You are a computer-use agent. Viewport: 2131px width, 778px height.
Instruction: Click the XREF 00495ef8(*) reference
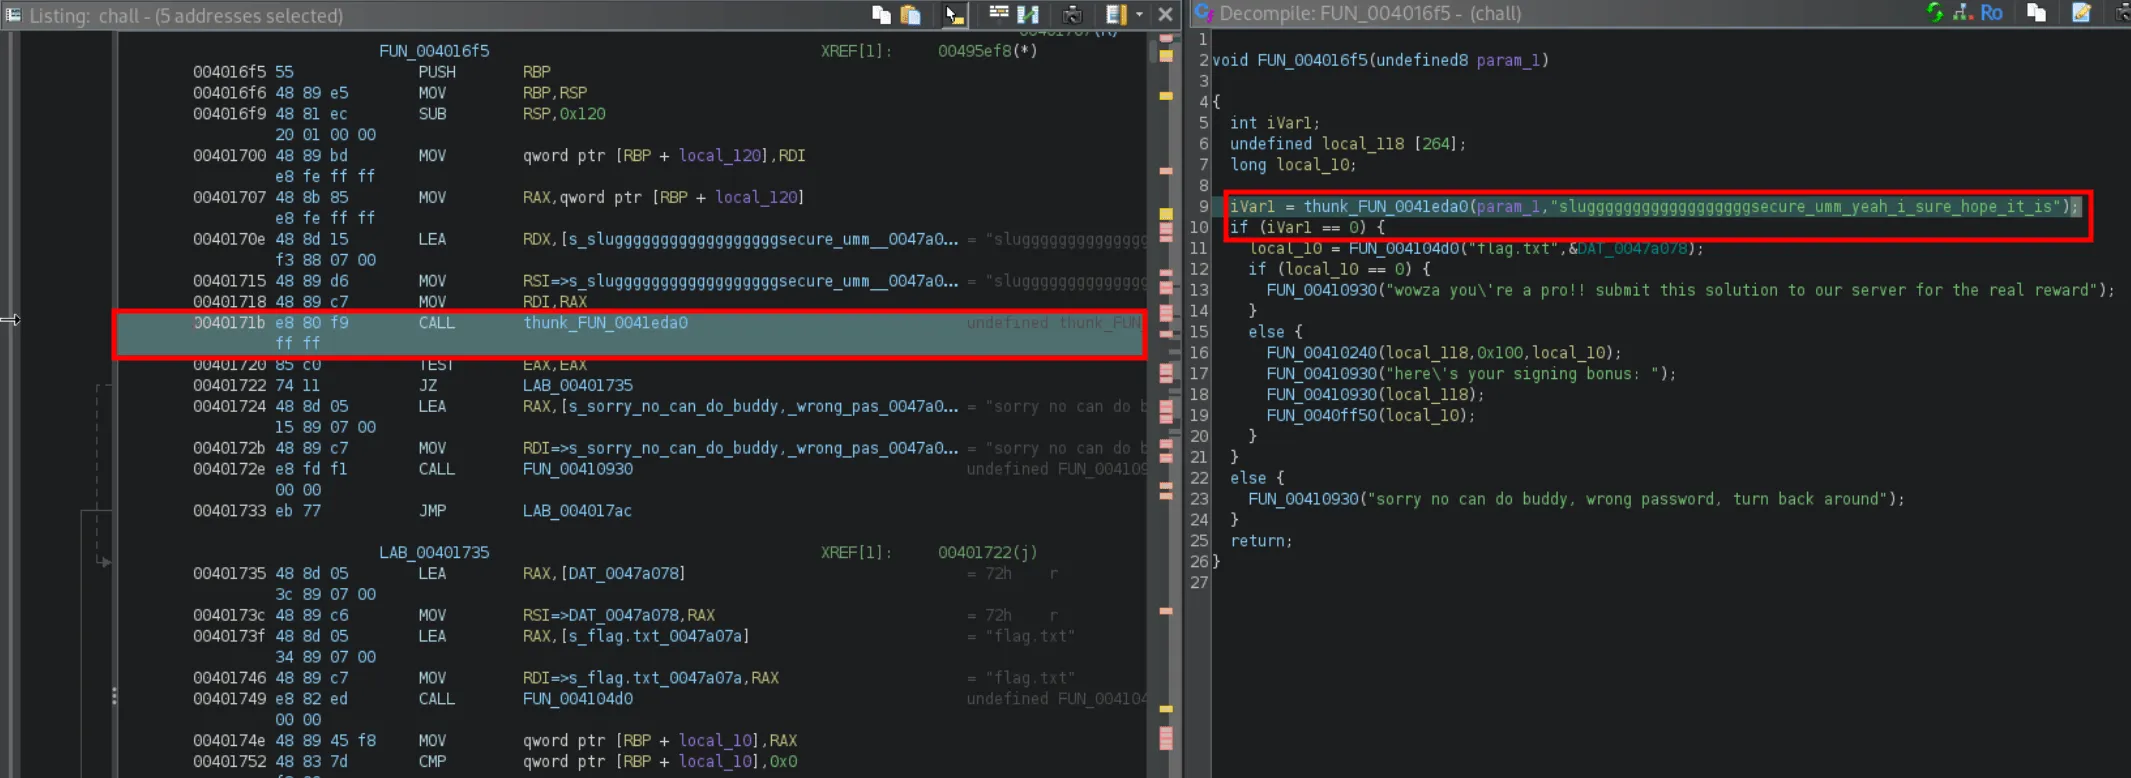987,51
